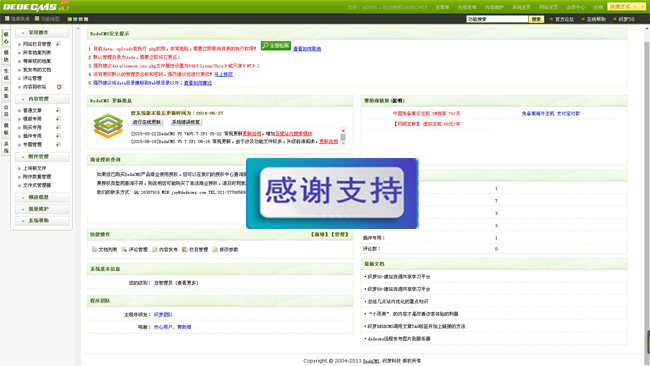This screenshot has width=650, height=366.
Task: Click the 查看如何搬迁 link
Action: click(198, 83)
